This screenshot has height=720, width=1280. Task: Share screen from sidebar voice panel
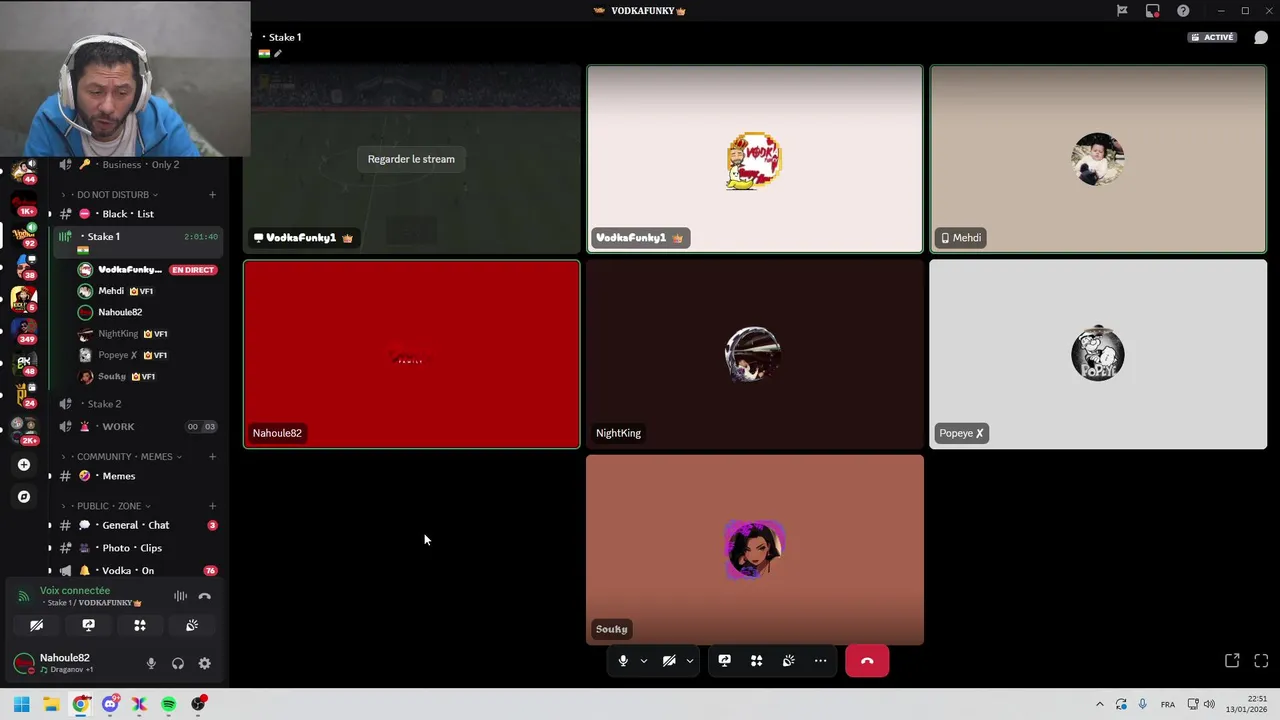[88, 625]
